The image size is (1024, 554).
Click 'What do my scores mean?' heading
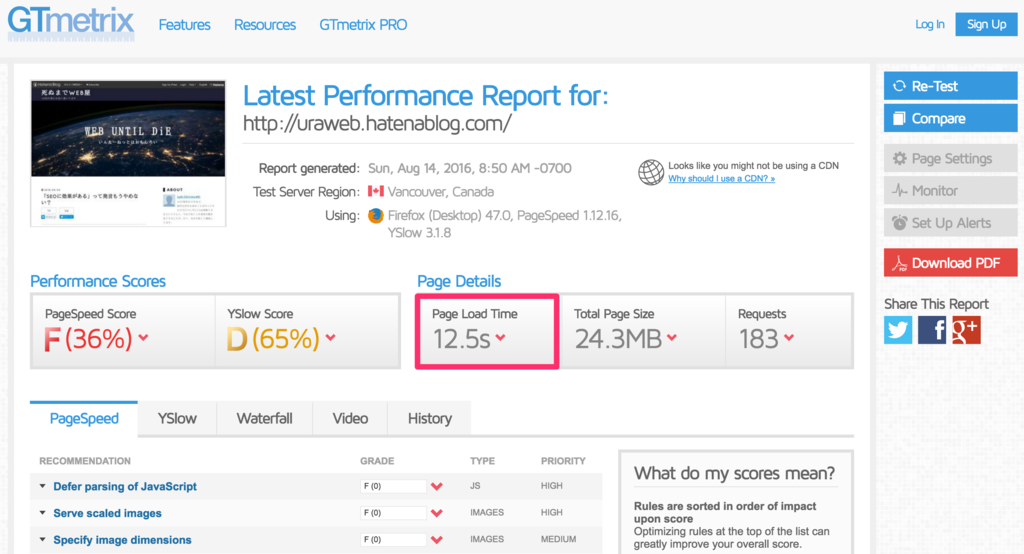point(734,473)
